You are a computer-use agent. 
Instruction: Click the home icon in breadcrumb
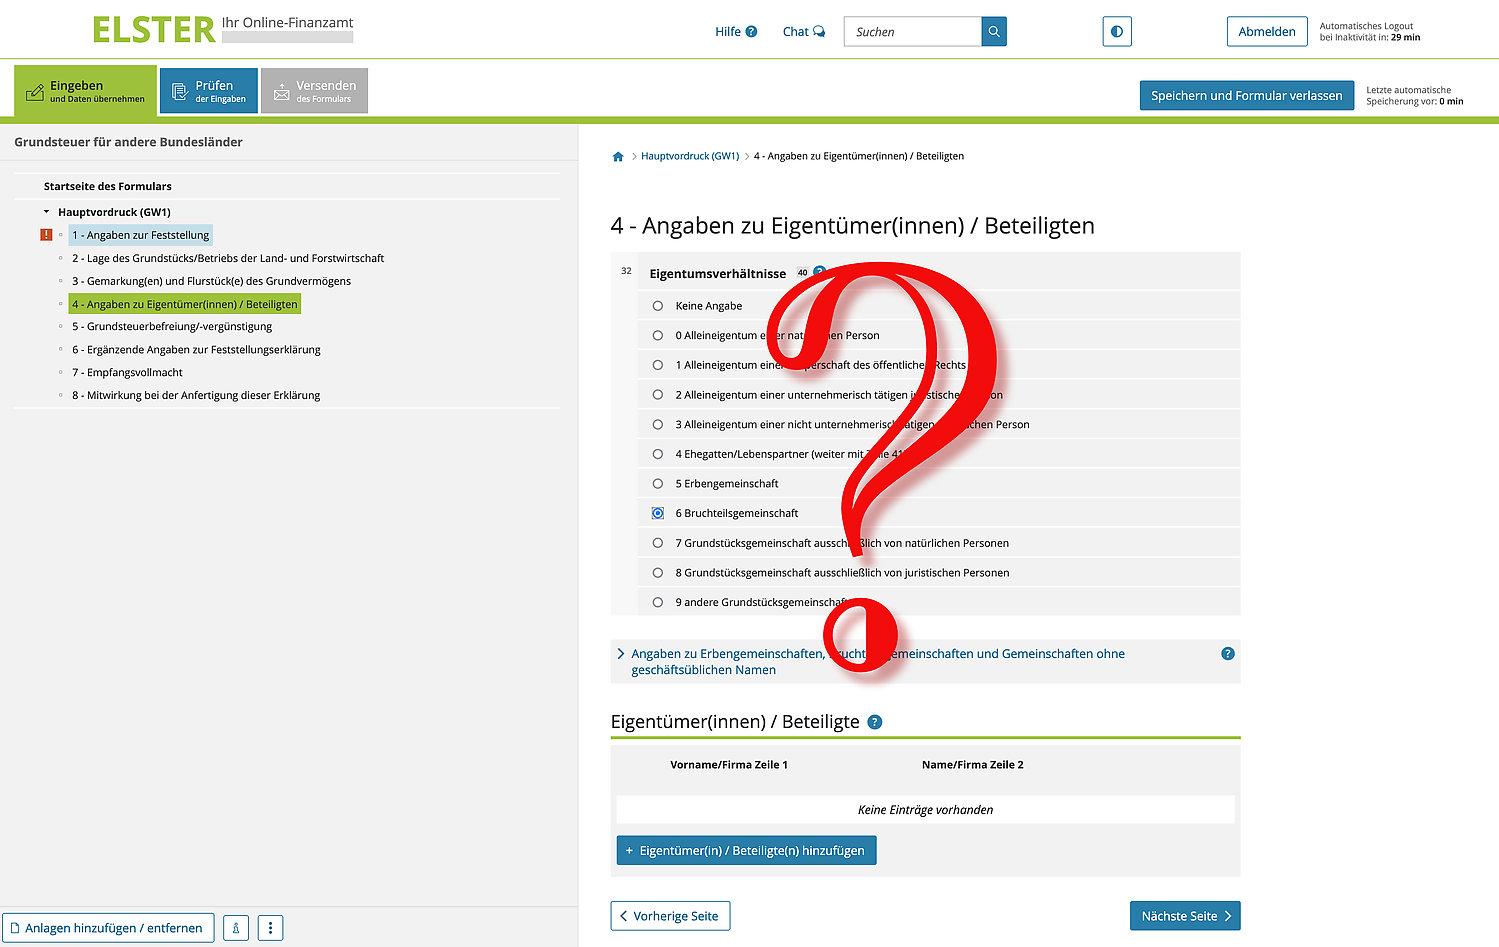[618, 156]
